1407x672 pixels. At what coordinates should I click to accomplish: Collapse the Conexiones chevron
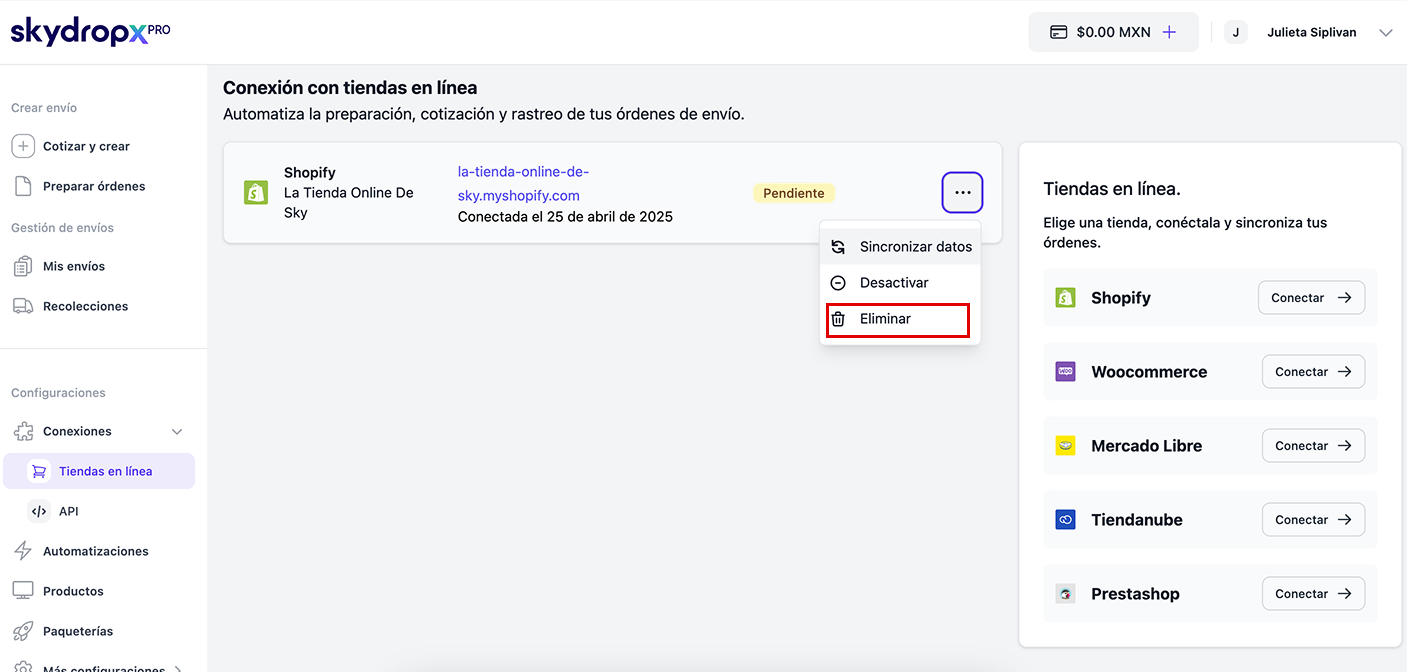177,432
